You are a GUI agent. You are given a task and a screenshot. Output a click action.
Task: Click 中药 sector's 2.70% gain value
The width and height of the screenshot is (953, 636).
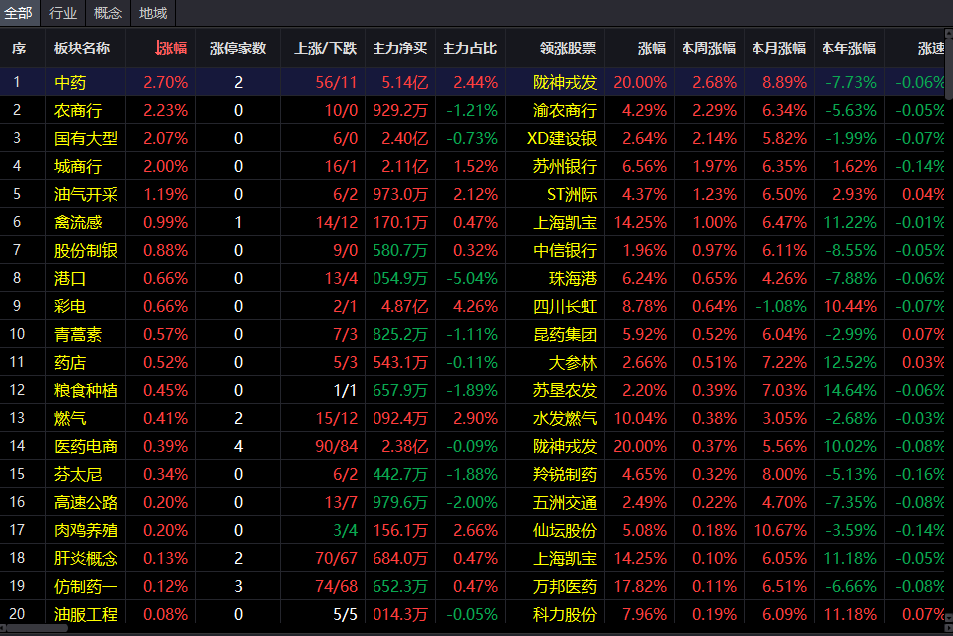165,83
